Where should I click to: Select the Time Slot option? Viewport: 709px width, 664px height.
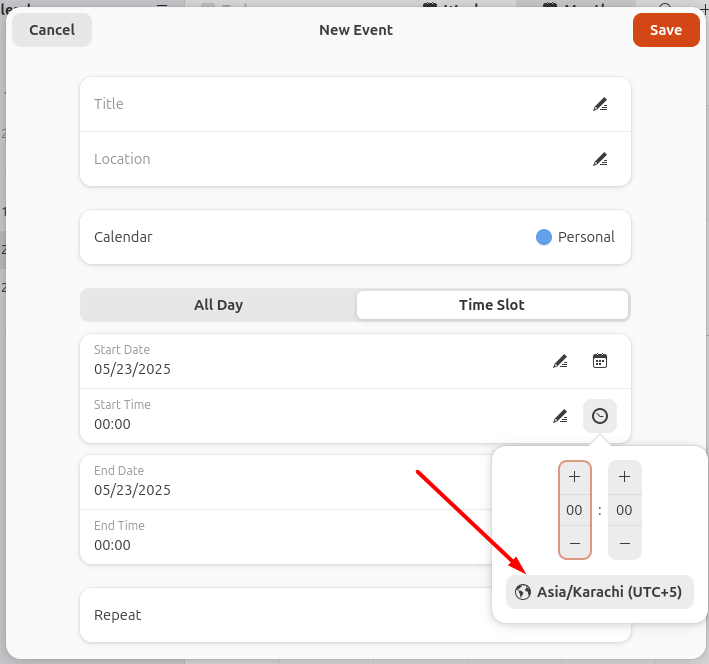click(x=492, y=305)
